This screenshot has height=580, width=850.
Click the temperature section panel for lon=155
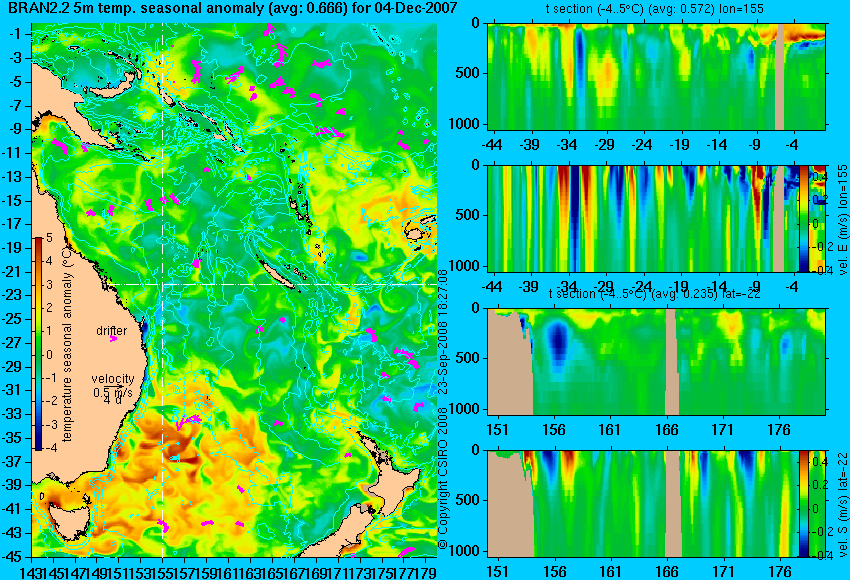pos(656,76)
